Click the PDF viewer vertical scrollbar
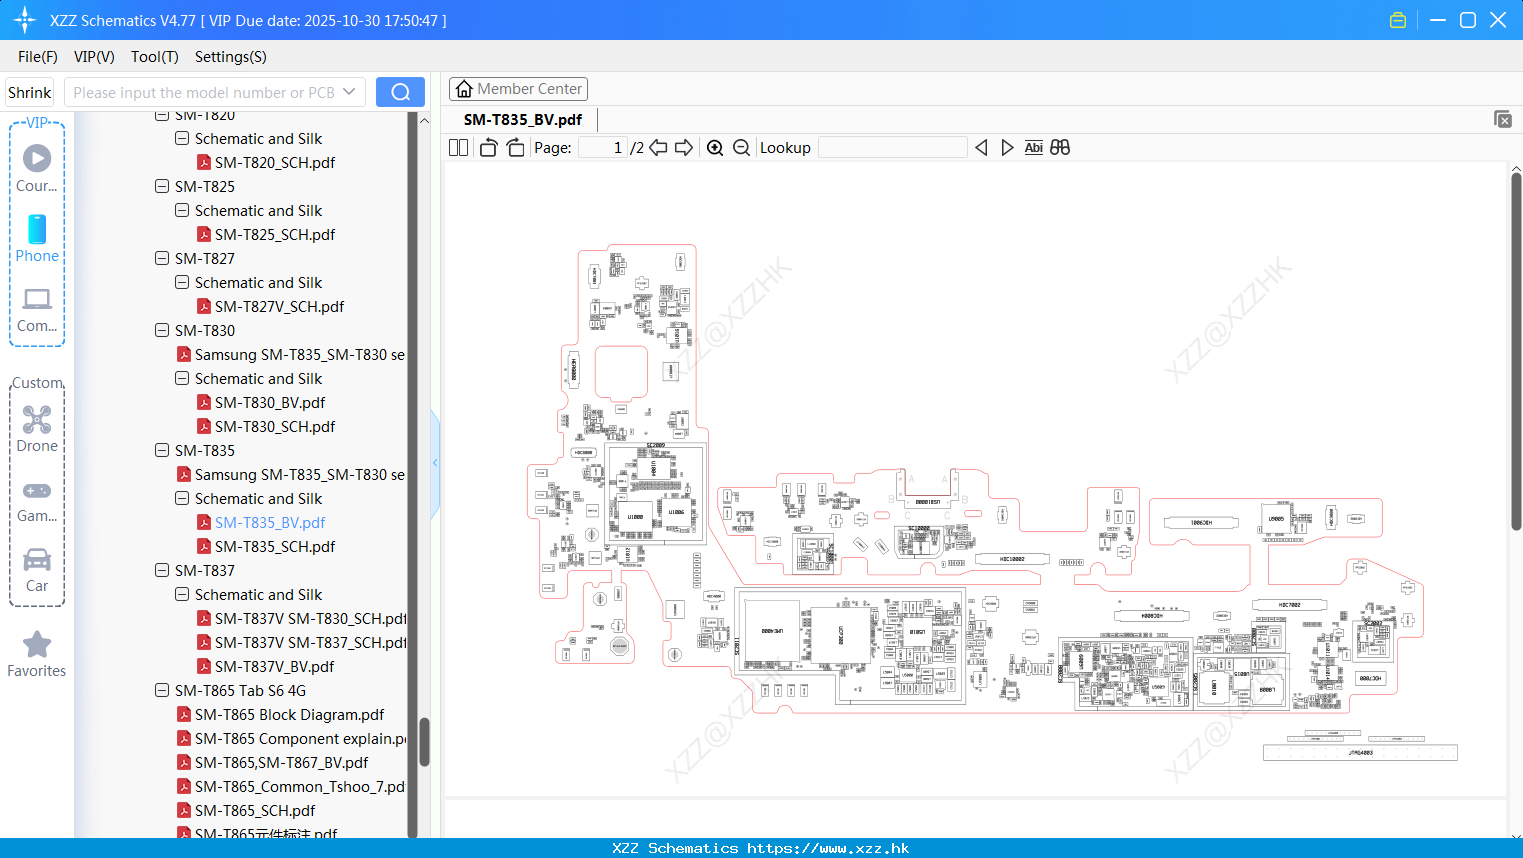 pos(1516,352)
